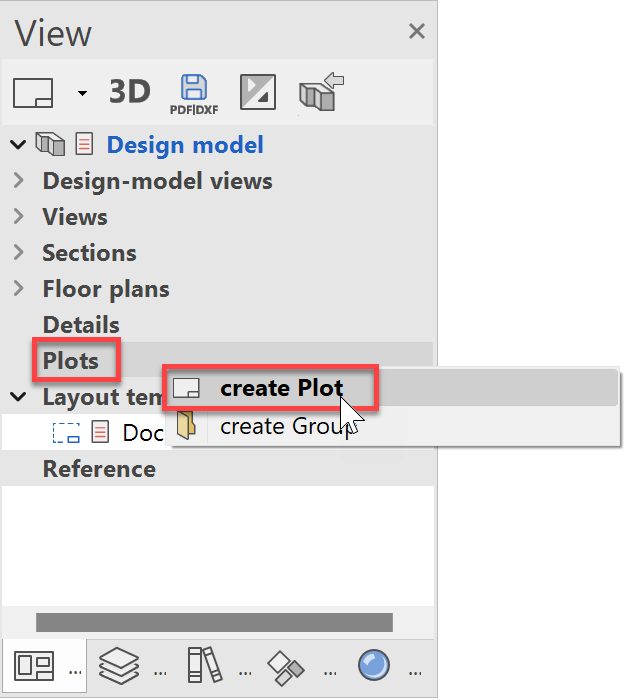
Task: Open the View panel tab icon at bottom
Action: click(x=34, y=666)
